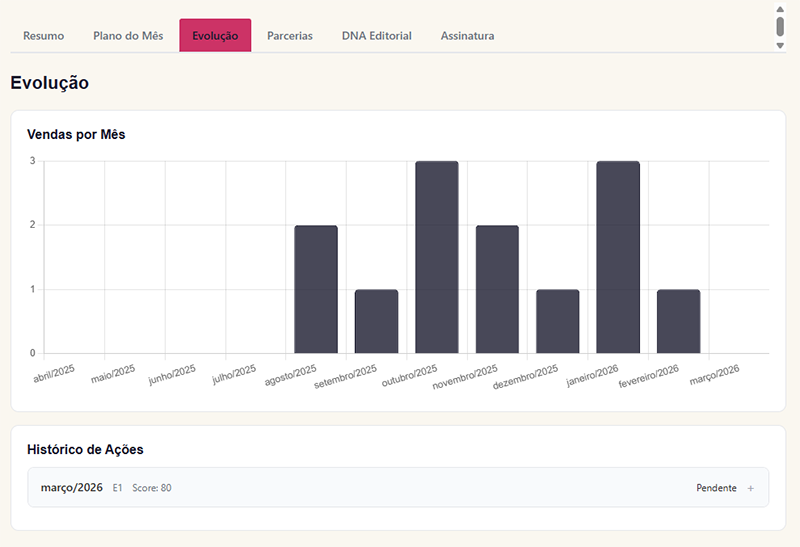Click the scrollbar down arrow

tap(780, 45)
